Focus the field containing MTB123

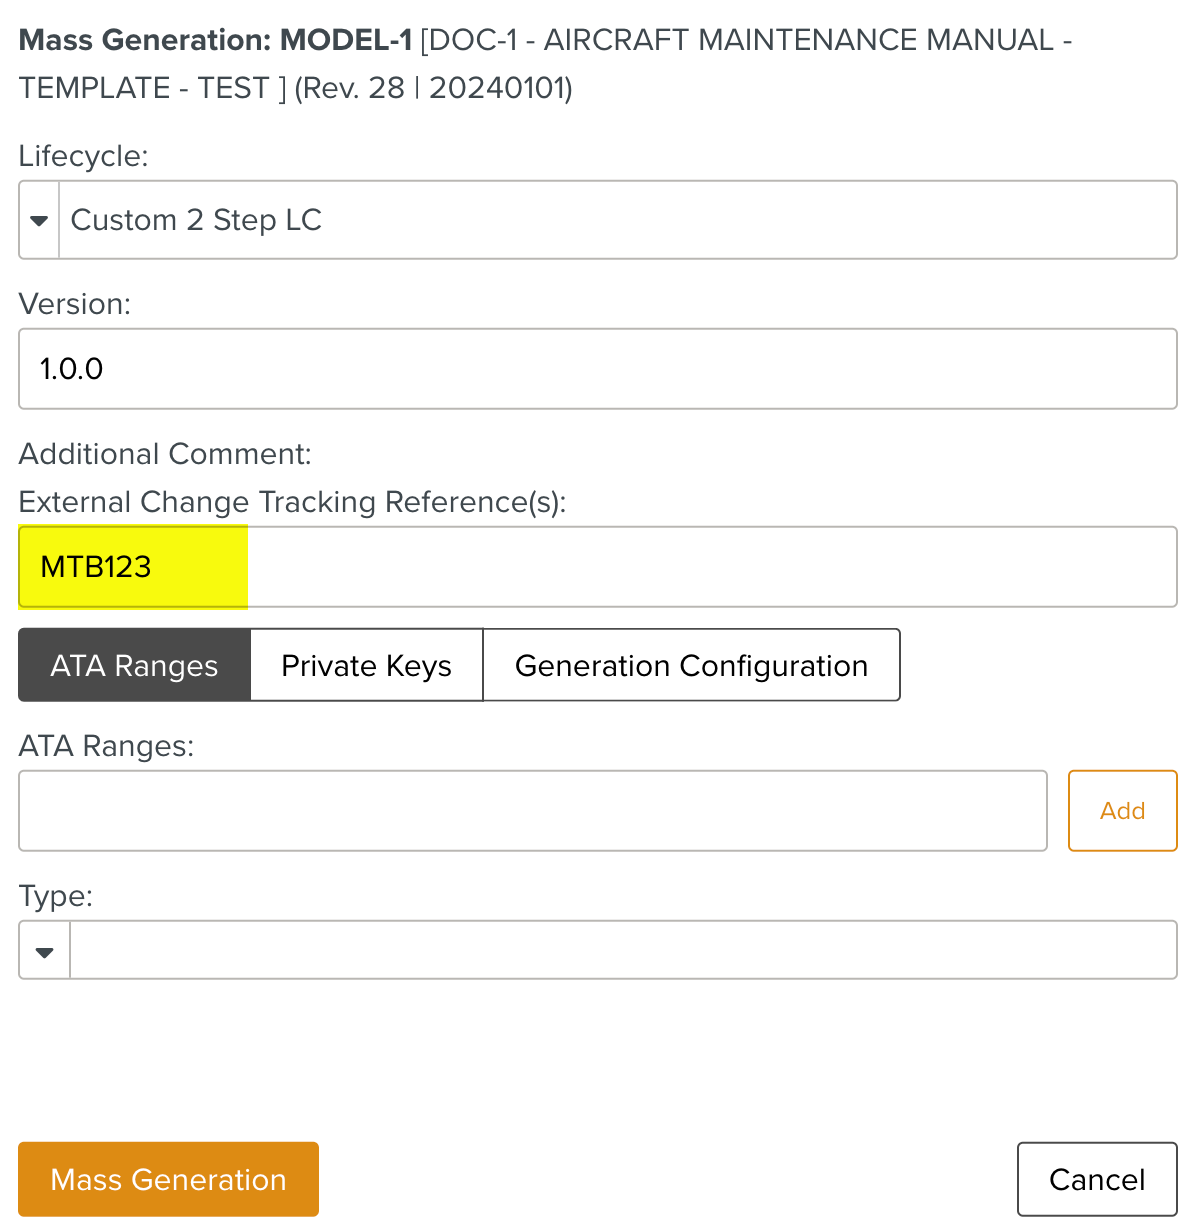point(597,567)
